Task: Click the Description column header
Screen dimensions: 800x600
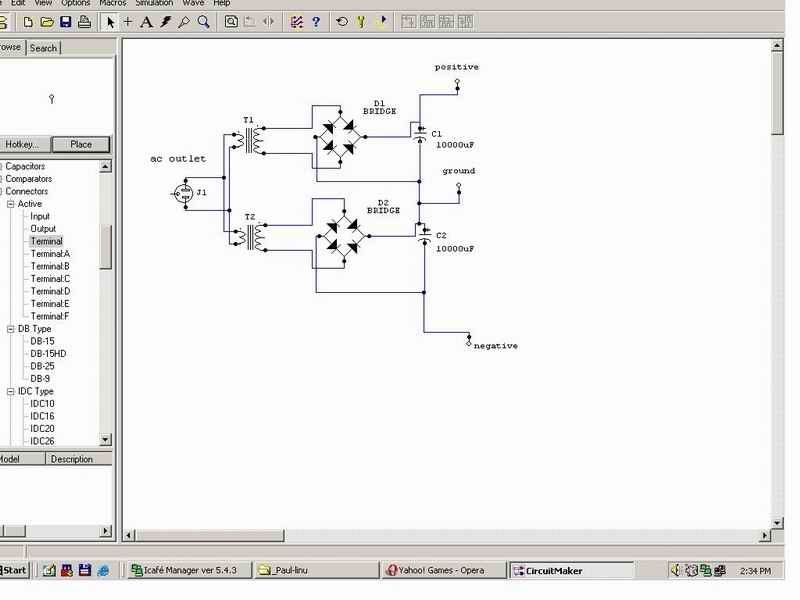Action: tap(79, 459)
